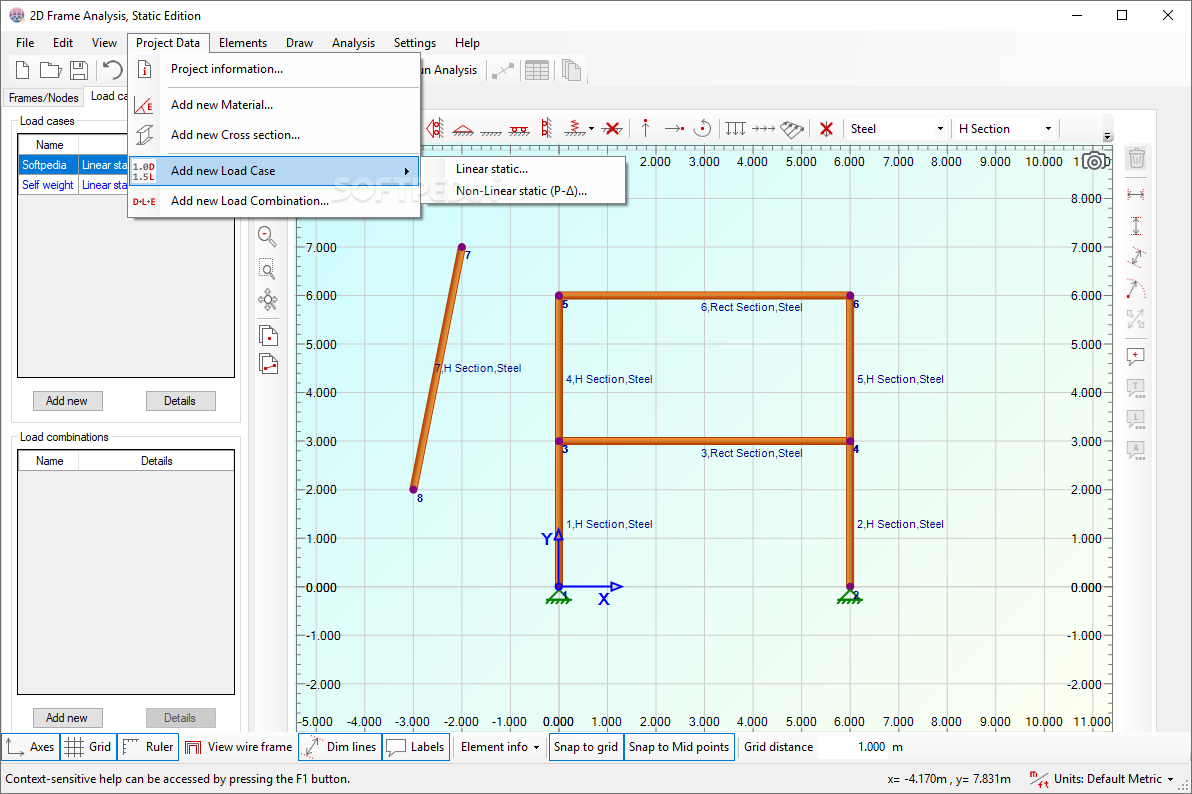Select the Softpedia load case row
This screenshot has height=794, width=1192.
click(x=74, y=165)
